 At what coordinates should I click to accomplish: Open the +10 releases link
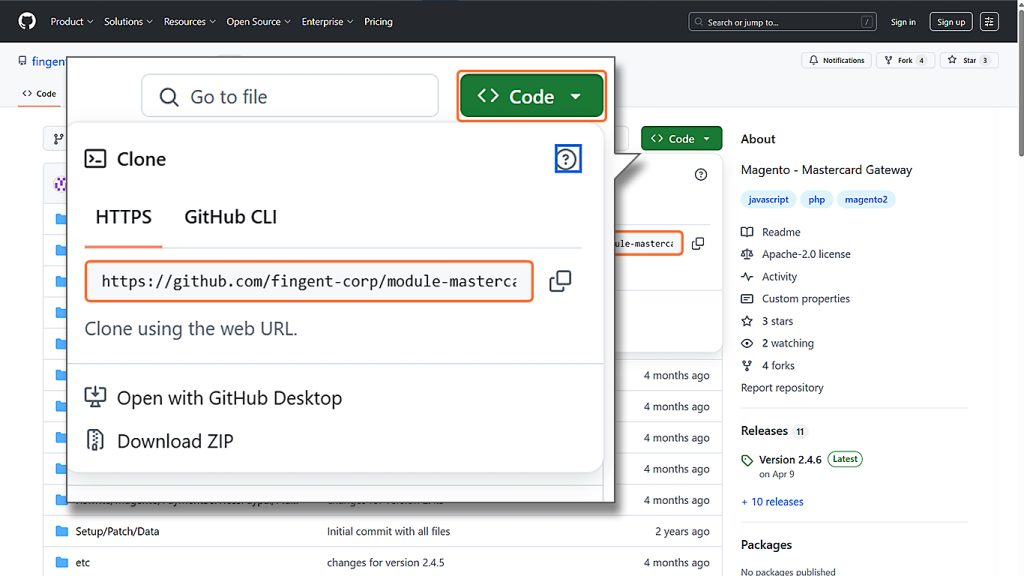click(x=772, y=501)
